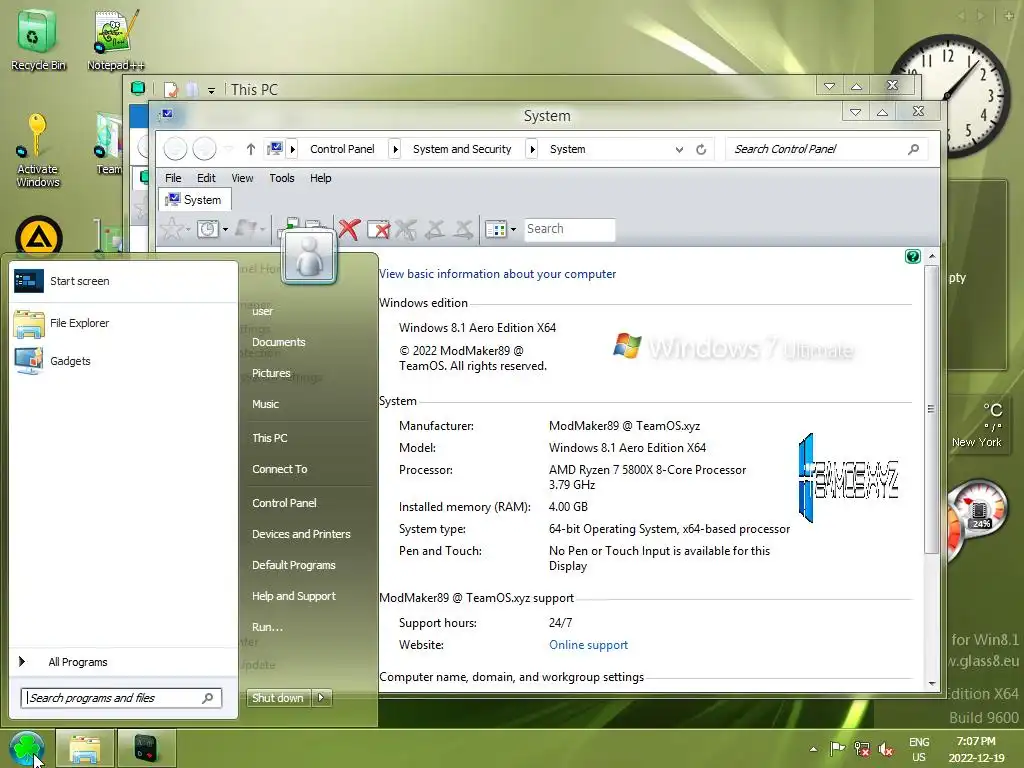Click the taskbar clock showing 7:07 PM
This screenshot has height=768, width=1024.
(x=976, y=749)
